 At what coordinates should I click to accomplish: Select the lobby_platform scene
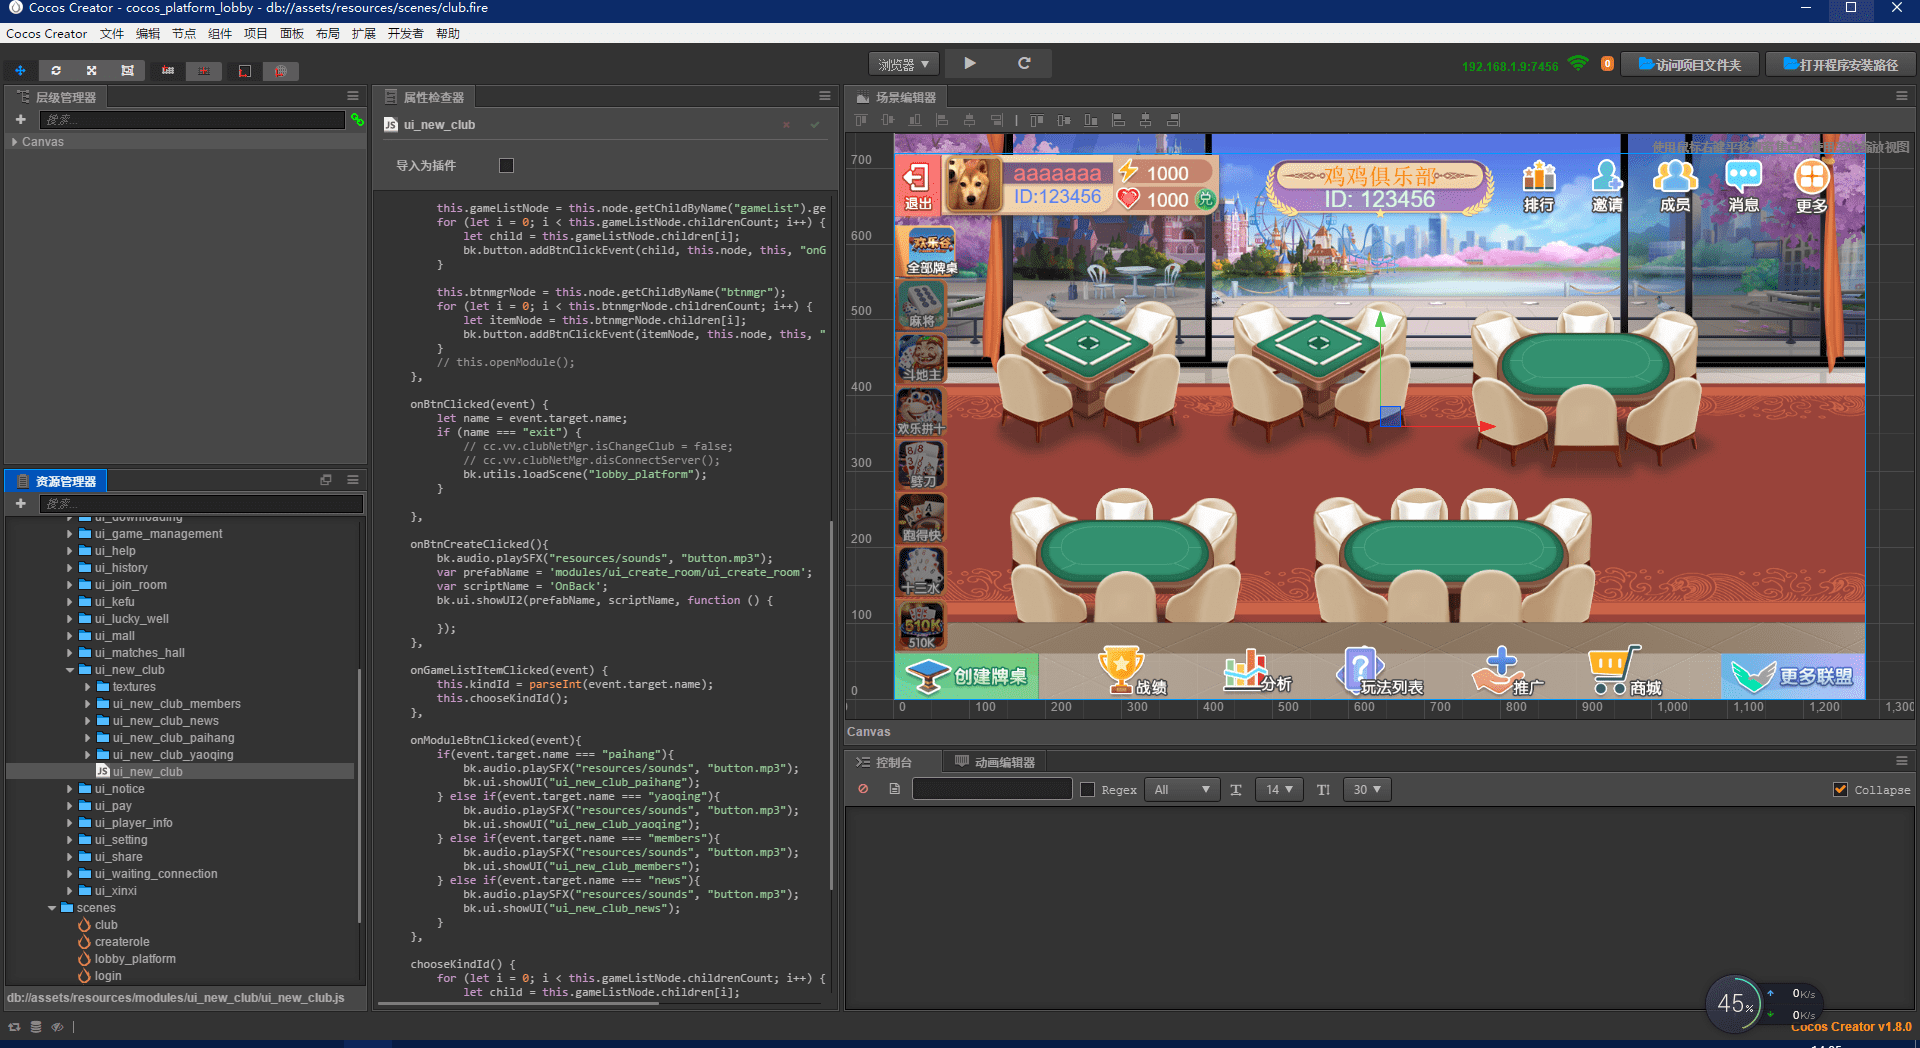135,959
